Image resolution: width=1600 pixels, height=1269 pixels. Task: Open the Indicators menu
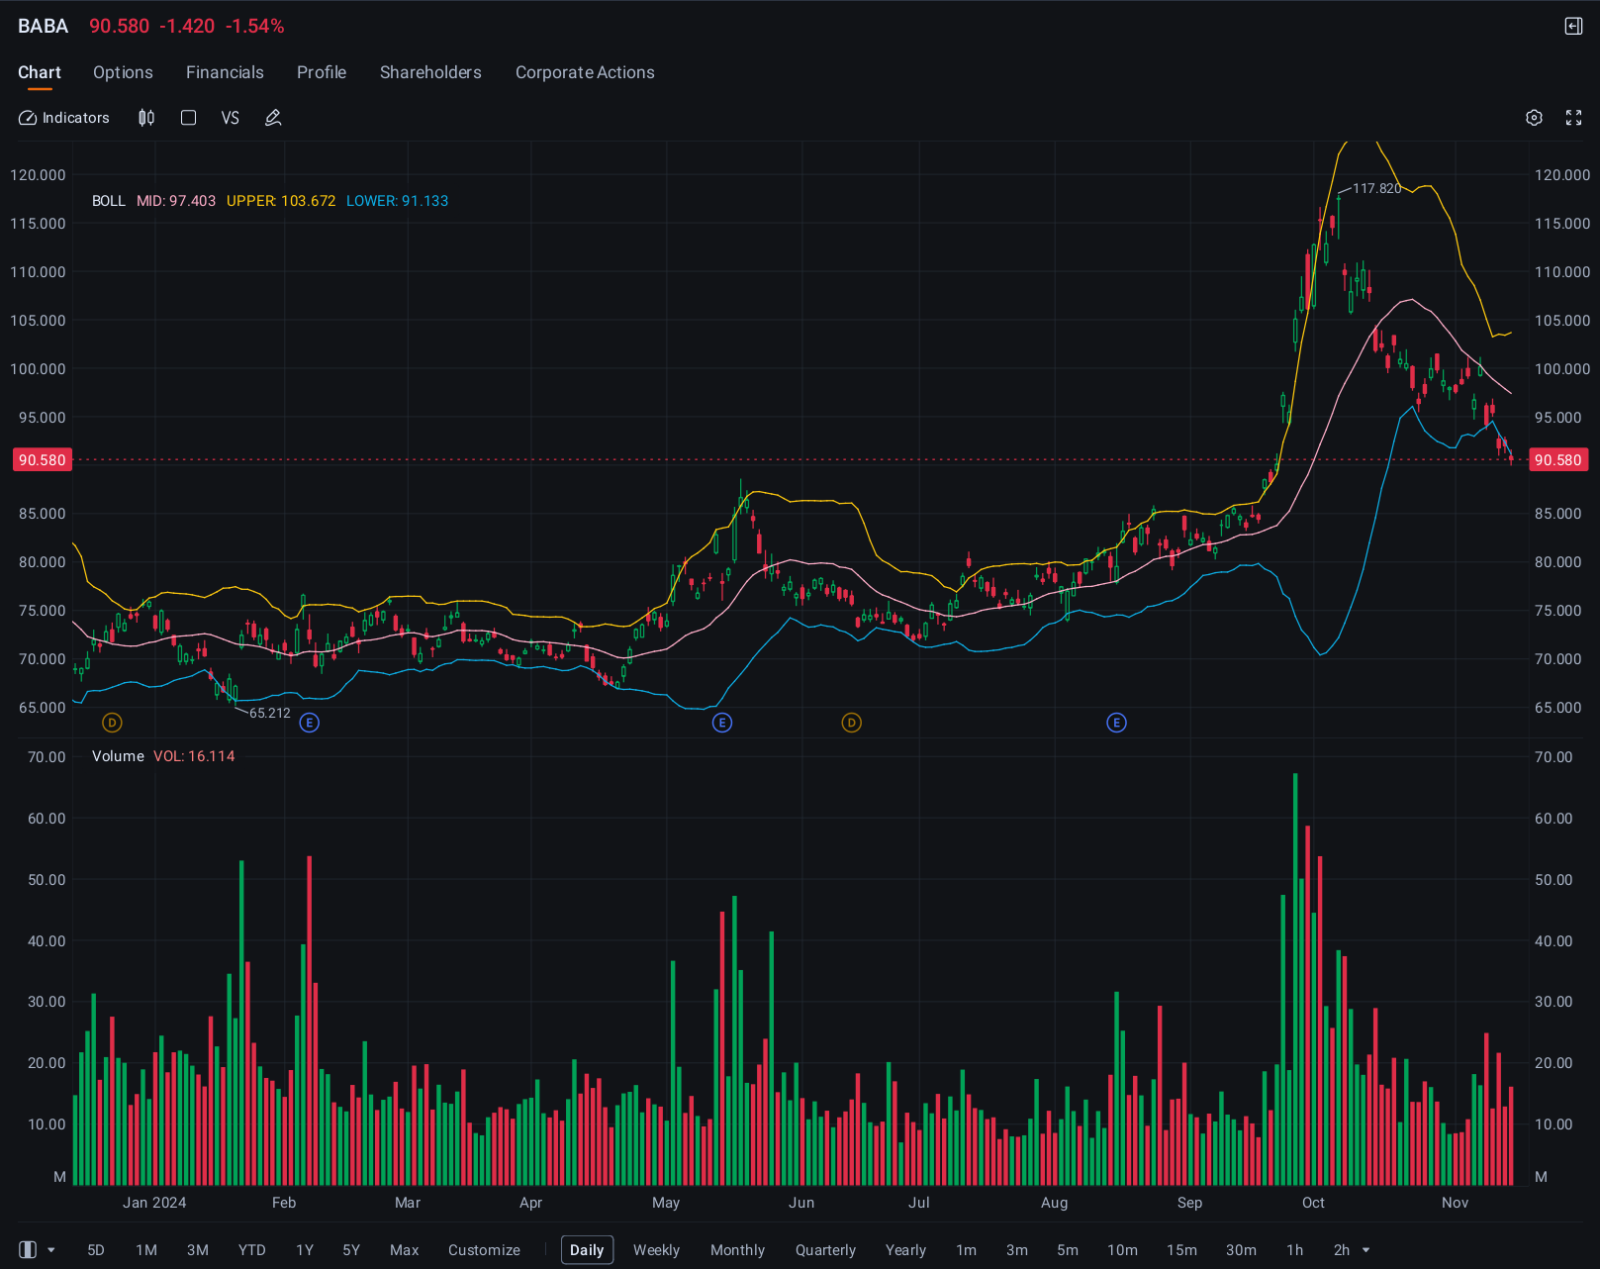(x=64, y=118)
